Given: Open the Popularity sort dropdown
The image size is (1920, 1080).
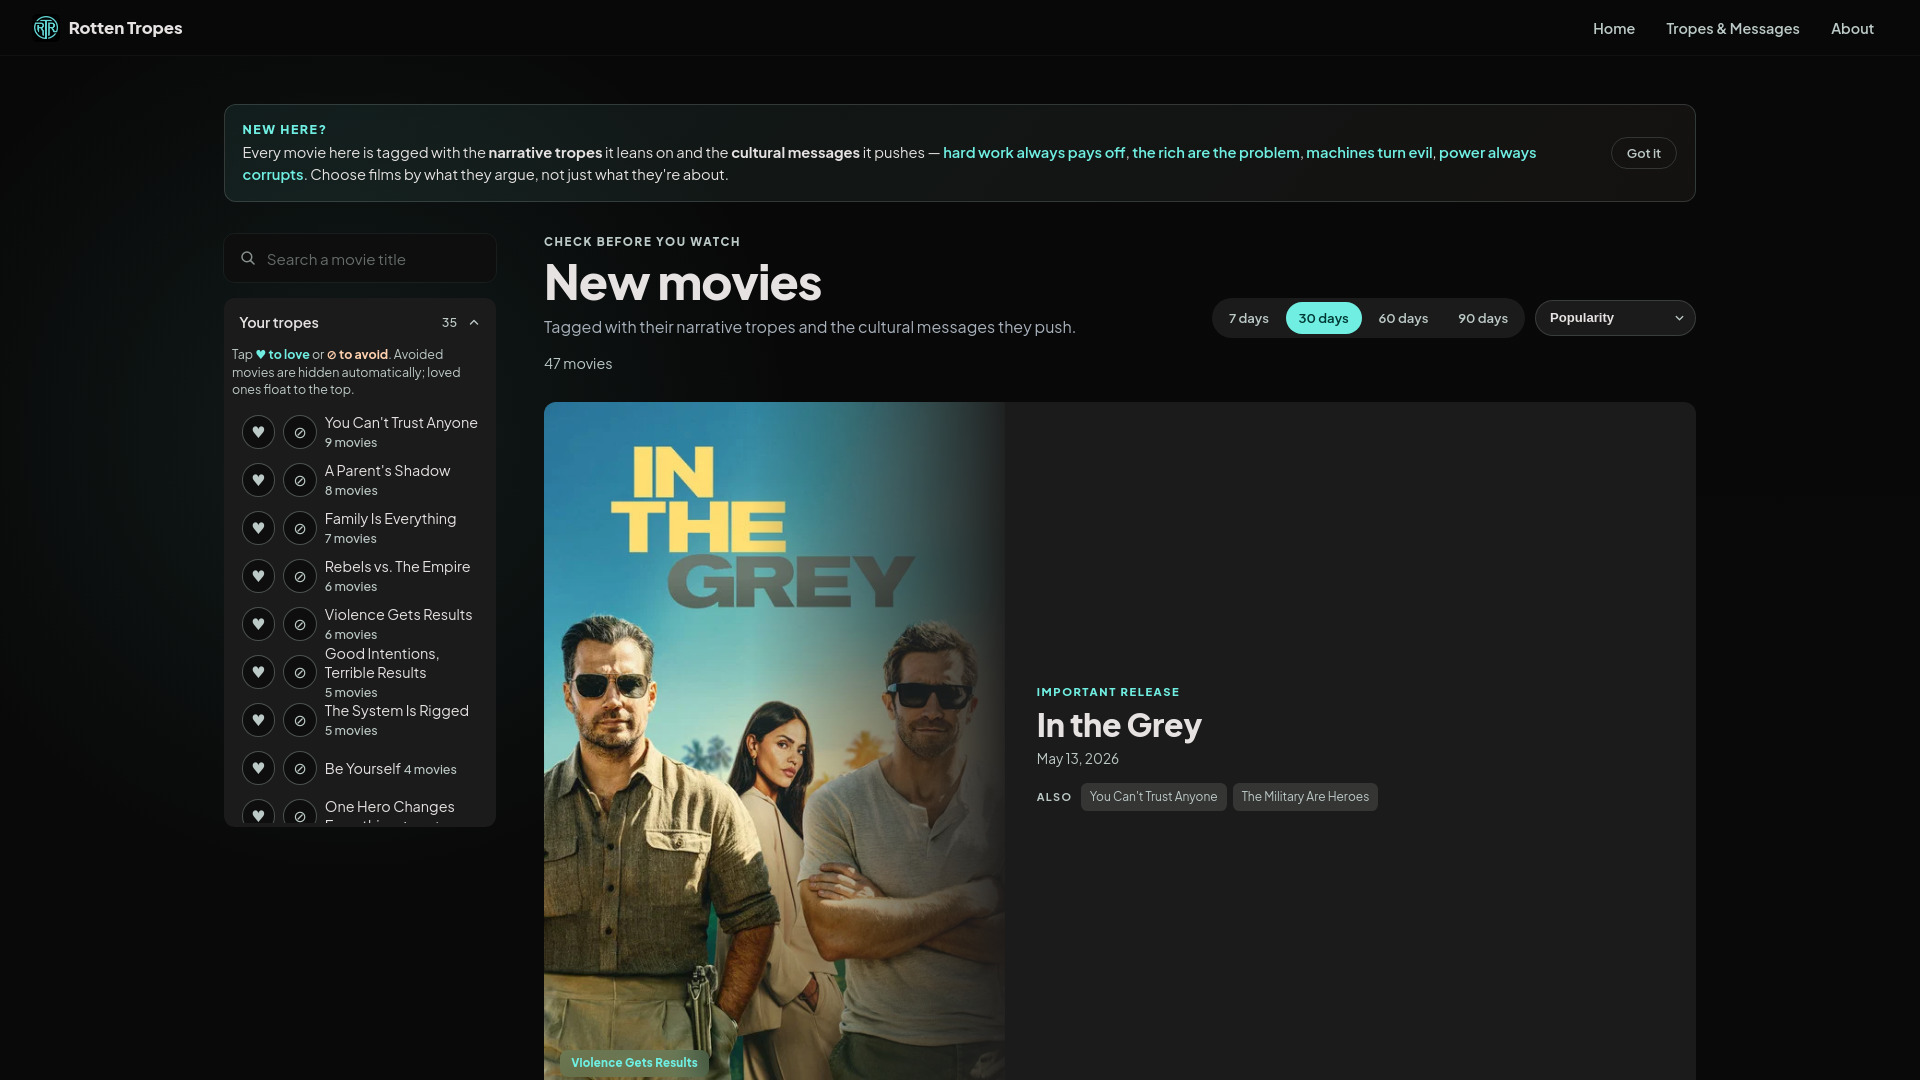Looking at the screenshot, I should (x=1615, y=318).
